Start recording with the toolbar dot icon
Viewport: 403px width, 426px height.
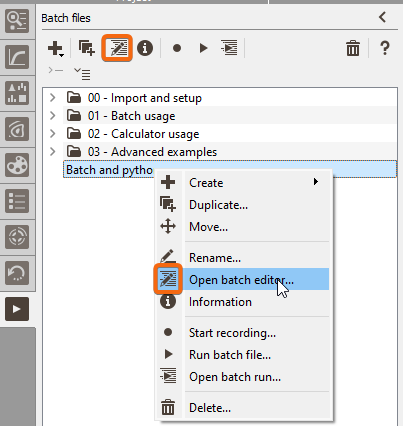pyautogui.click(x=177, y=48)
